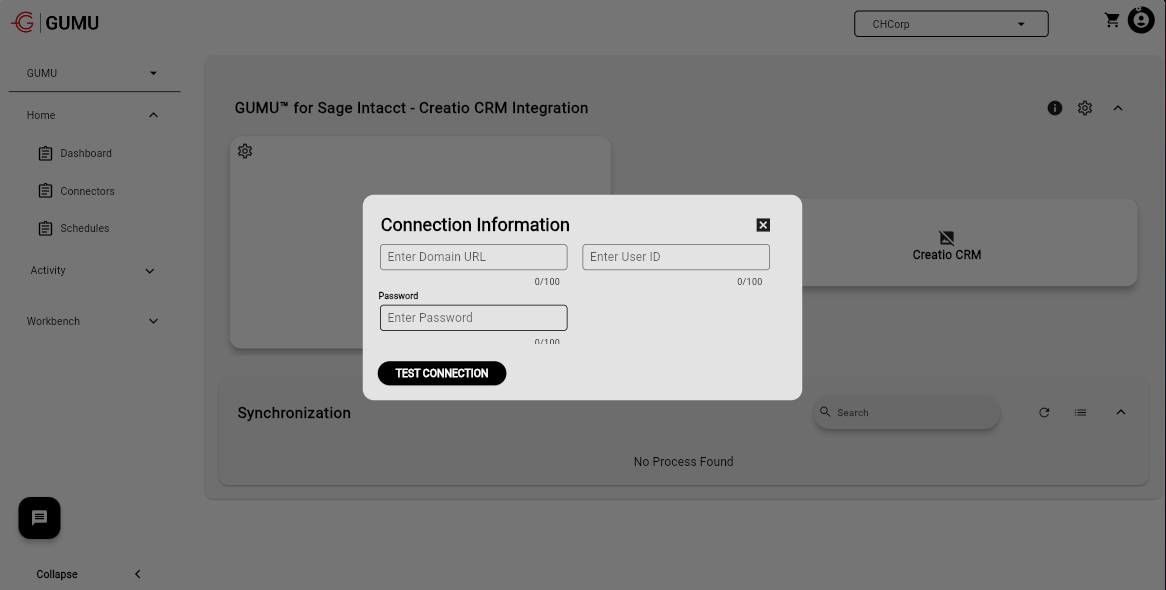Focus the Enter Password field
1166x590 pixels.
coord(474,318)
